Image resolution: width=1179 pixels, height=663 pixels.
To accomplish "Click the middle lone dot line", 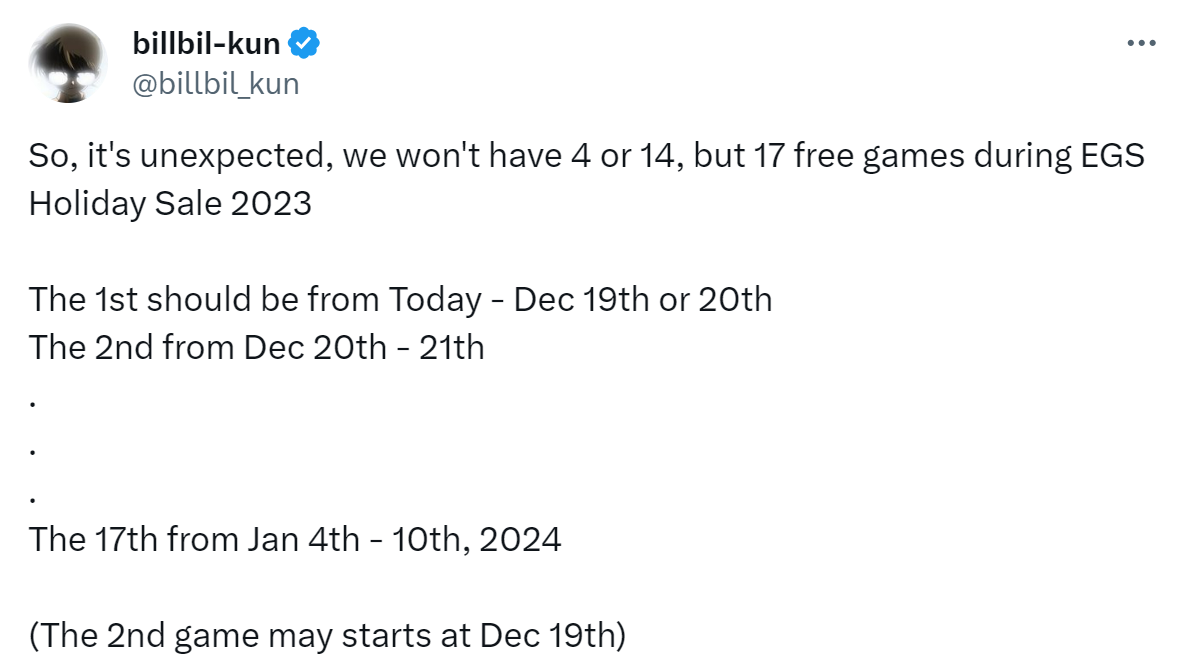I will click(34, 450).
